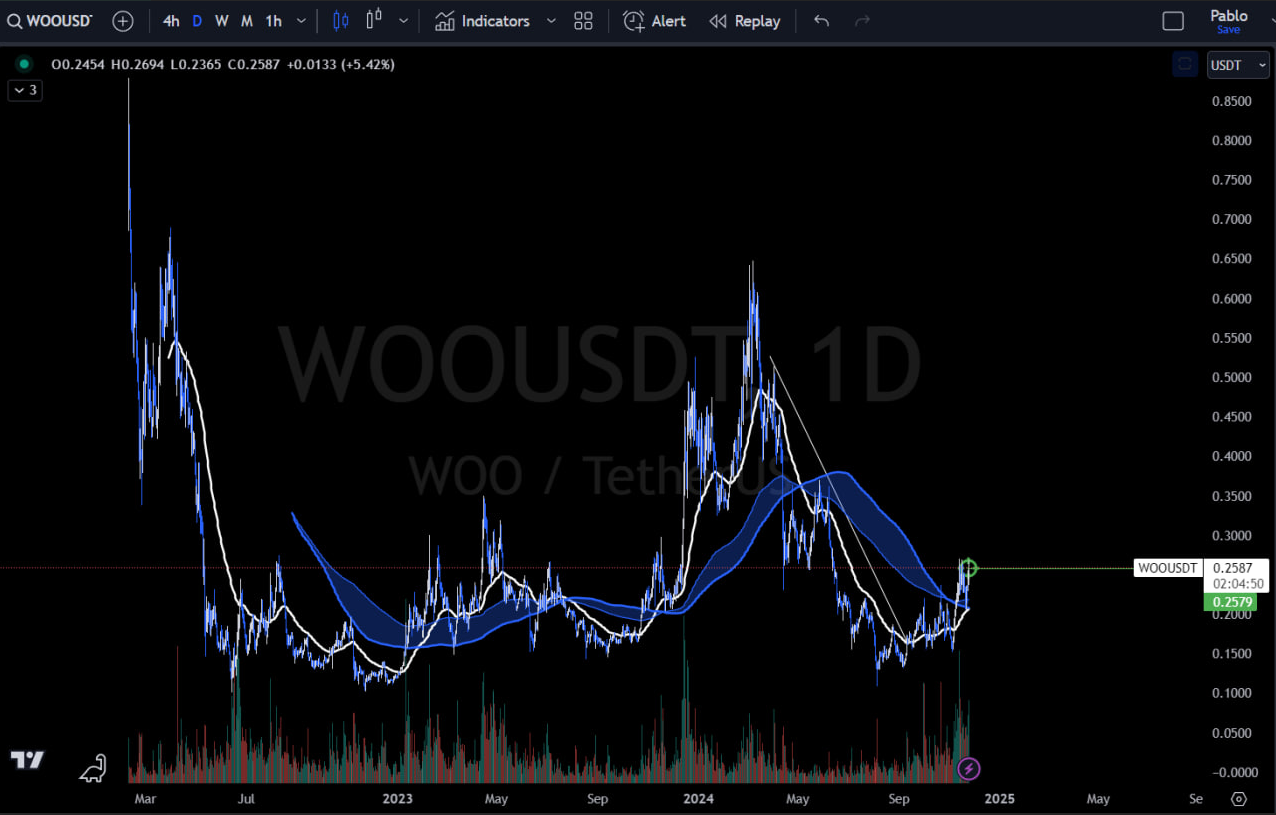
Task: Open the layout setup square icon
Action: [x=1173, y=20]
